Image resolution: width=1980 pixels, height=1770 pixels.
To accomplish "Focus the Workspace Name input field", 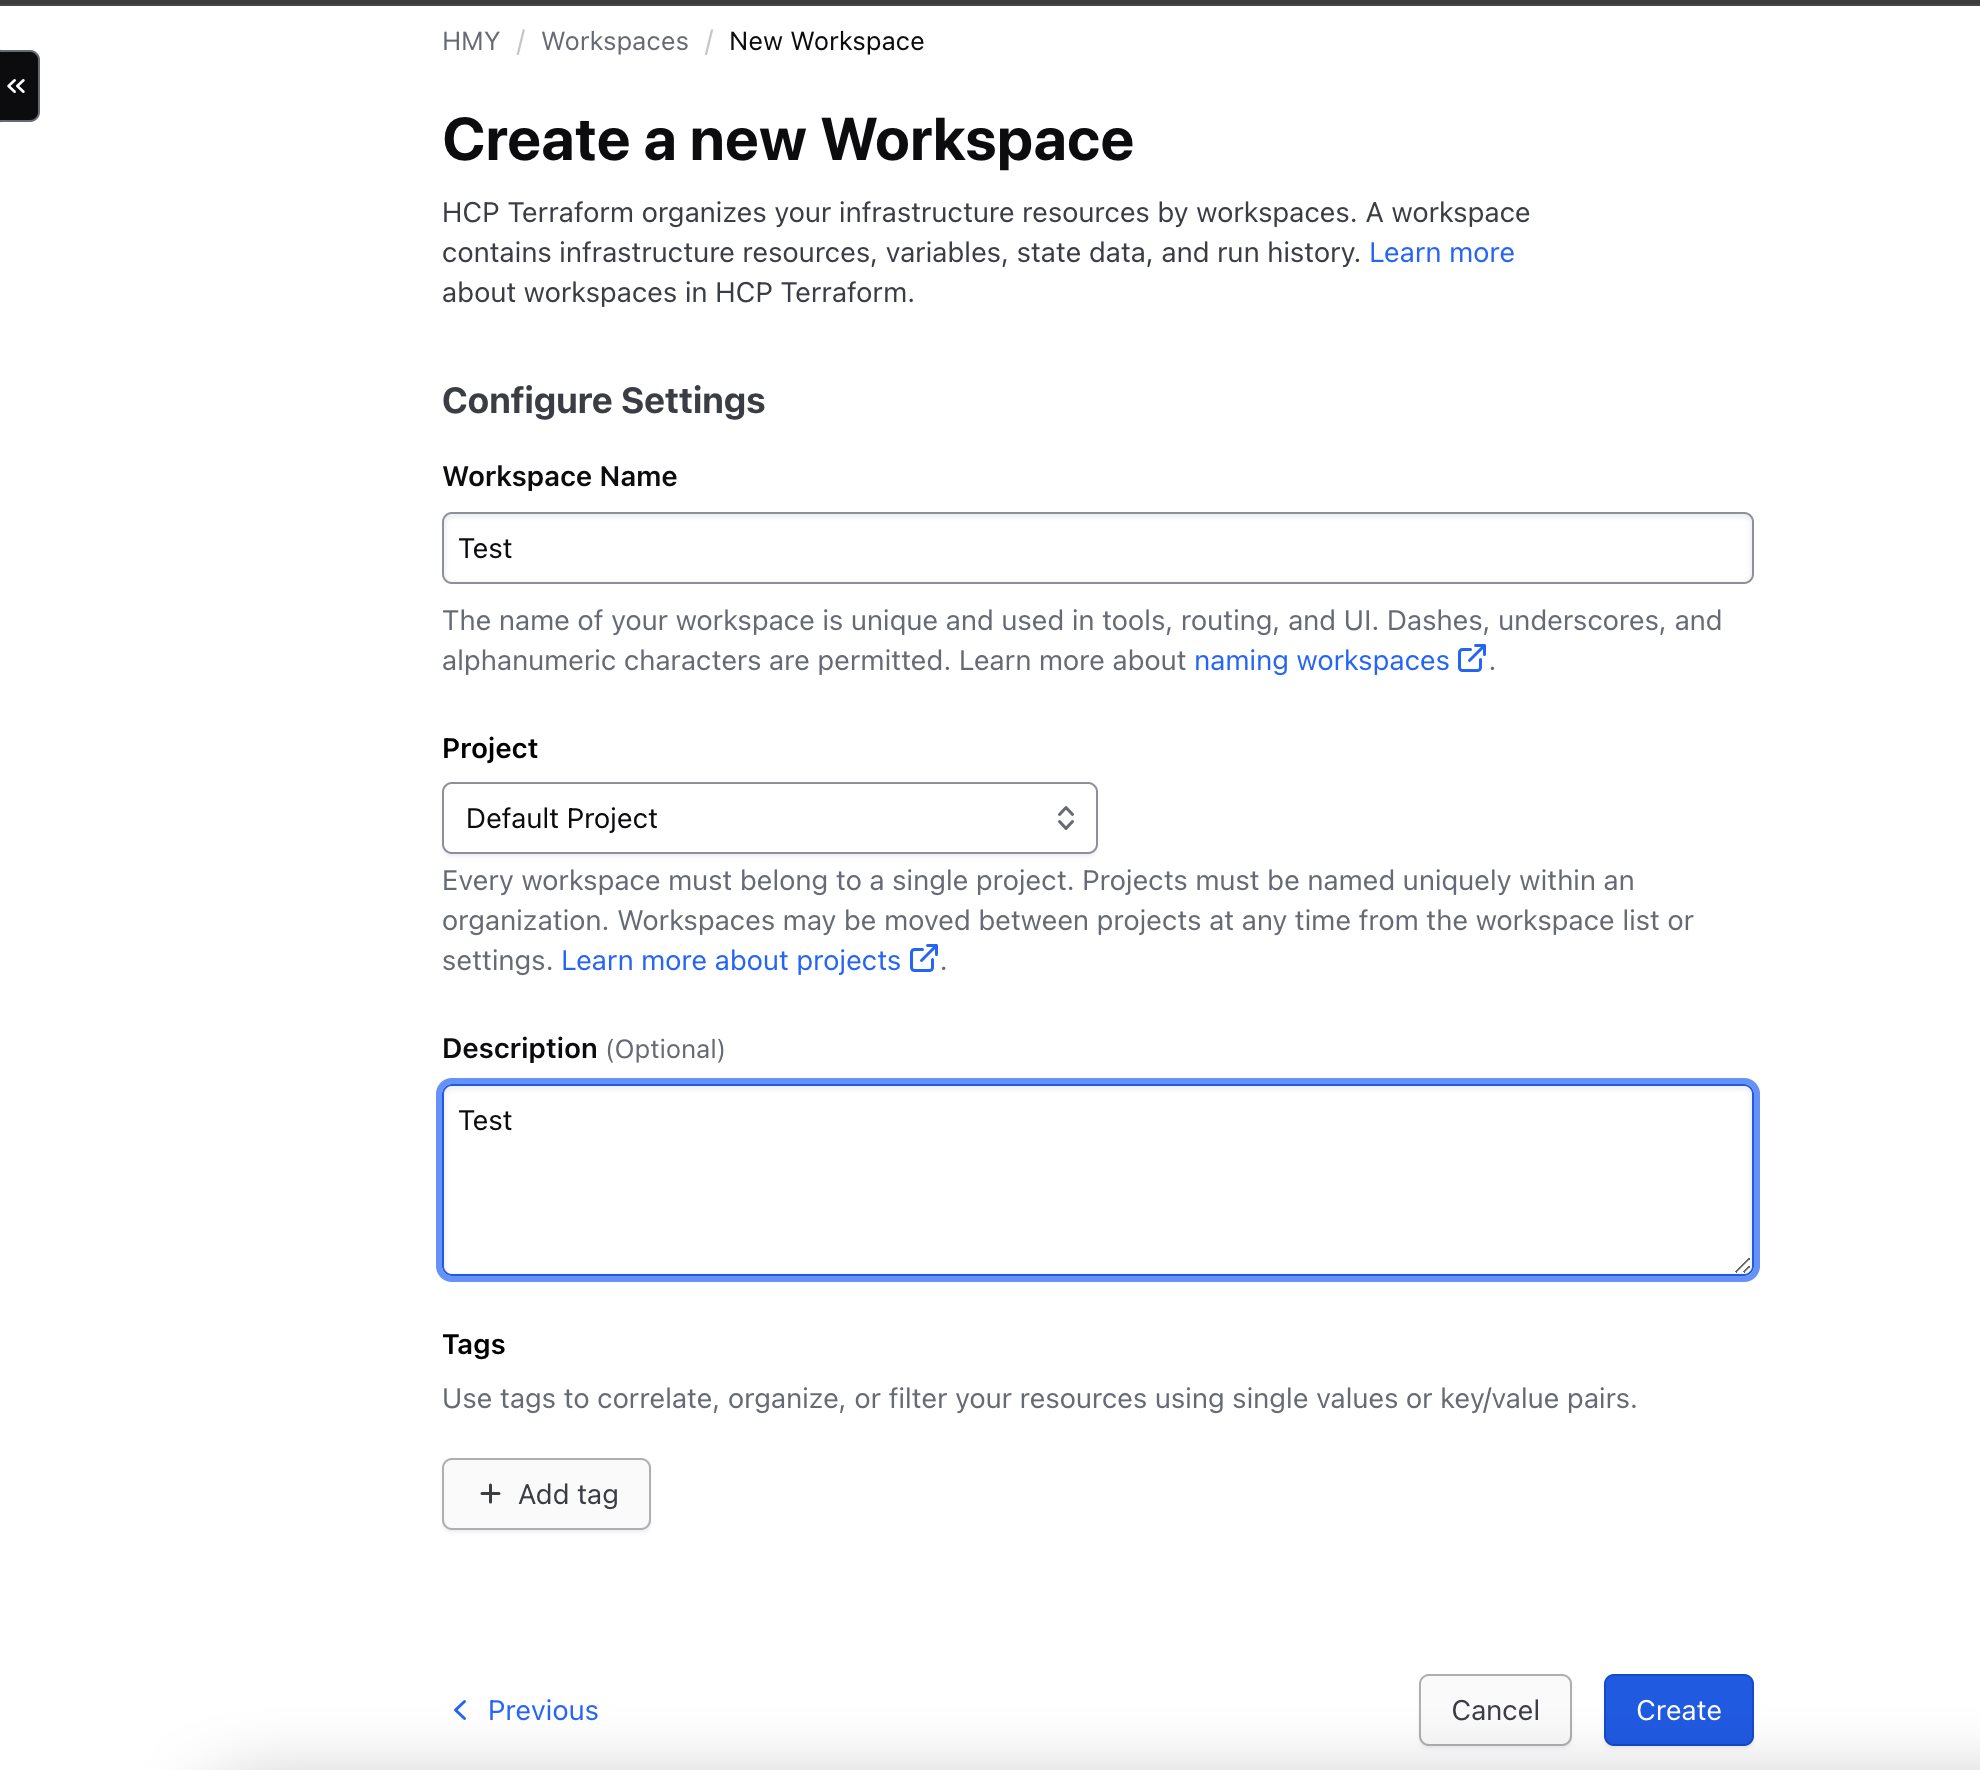I will pyautogui.click(x=1097, y=548).
